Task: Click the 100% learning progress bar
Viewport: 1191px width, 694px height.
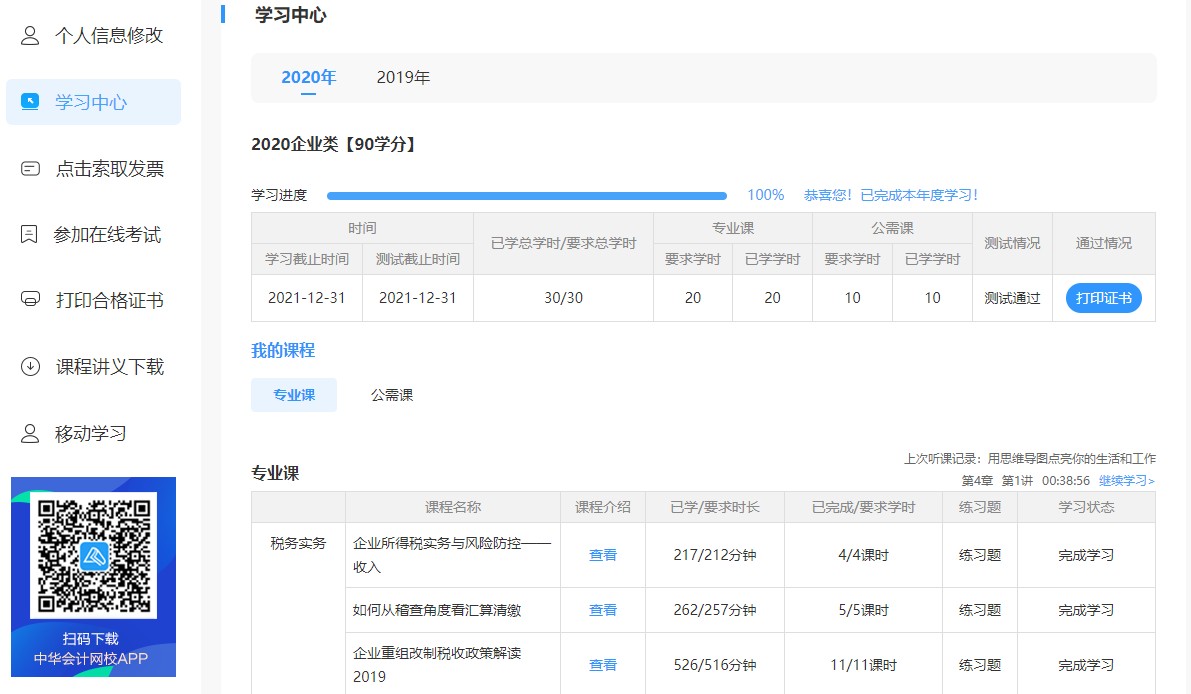Action: (530, 194)
